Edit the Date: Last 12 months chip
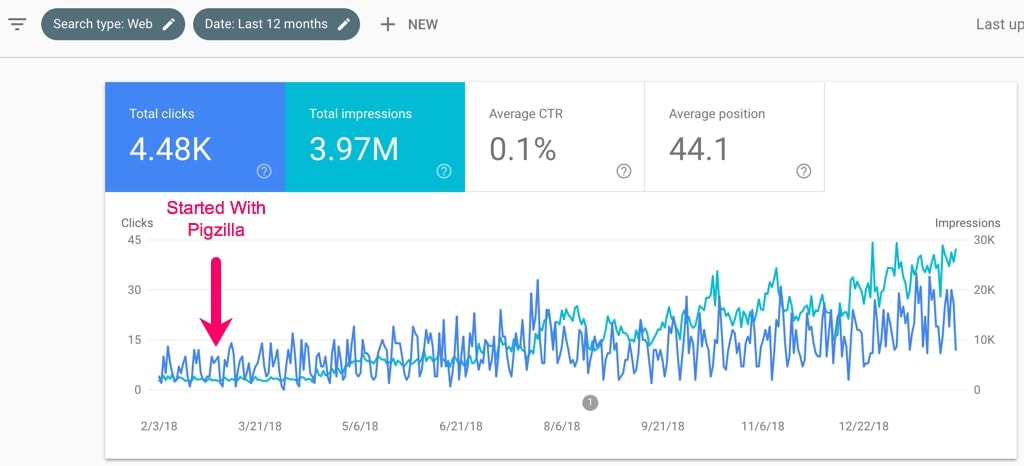Image resolution: width=1024 pixels, height=466 pixels. [276, 24]
